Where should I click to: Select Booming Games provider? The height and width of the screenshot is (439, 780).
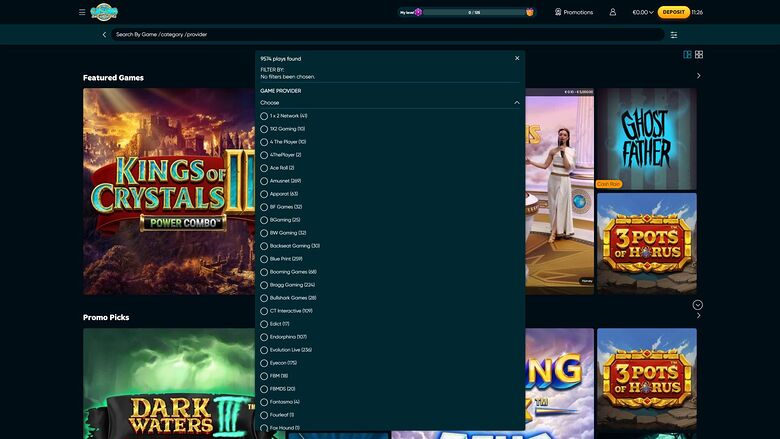click(x=289, y=272)
